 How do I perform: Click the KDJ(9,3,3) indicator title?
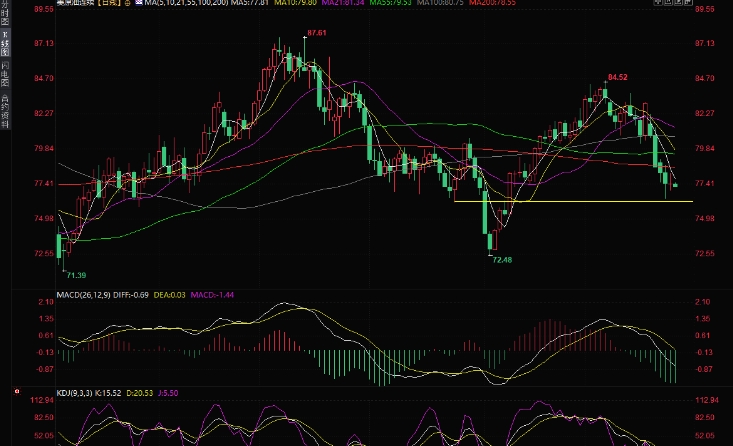pos(74,393)
